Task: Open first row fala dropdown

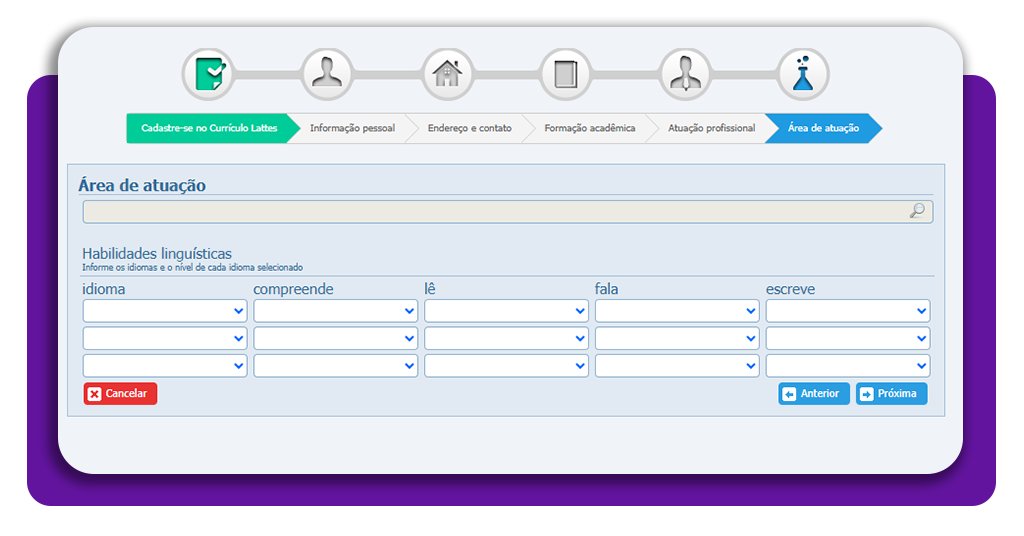Action: pos(677,311)
